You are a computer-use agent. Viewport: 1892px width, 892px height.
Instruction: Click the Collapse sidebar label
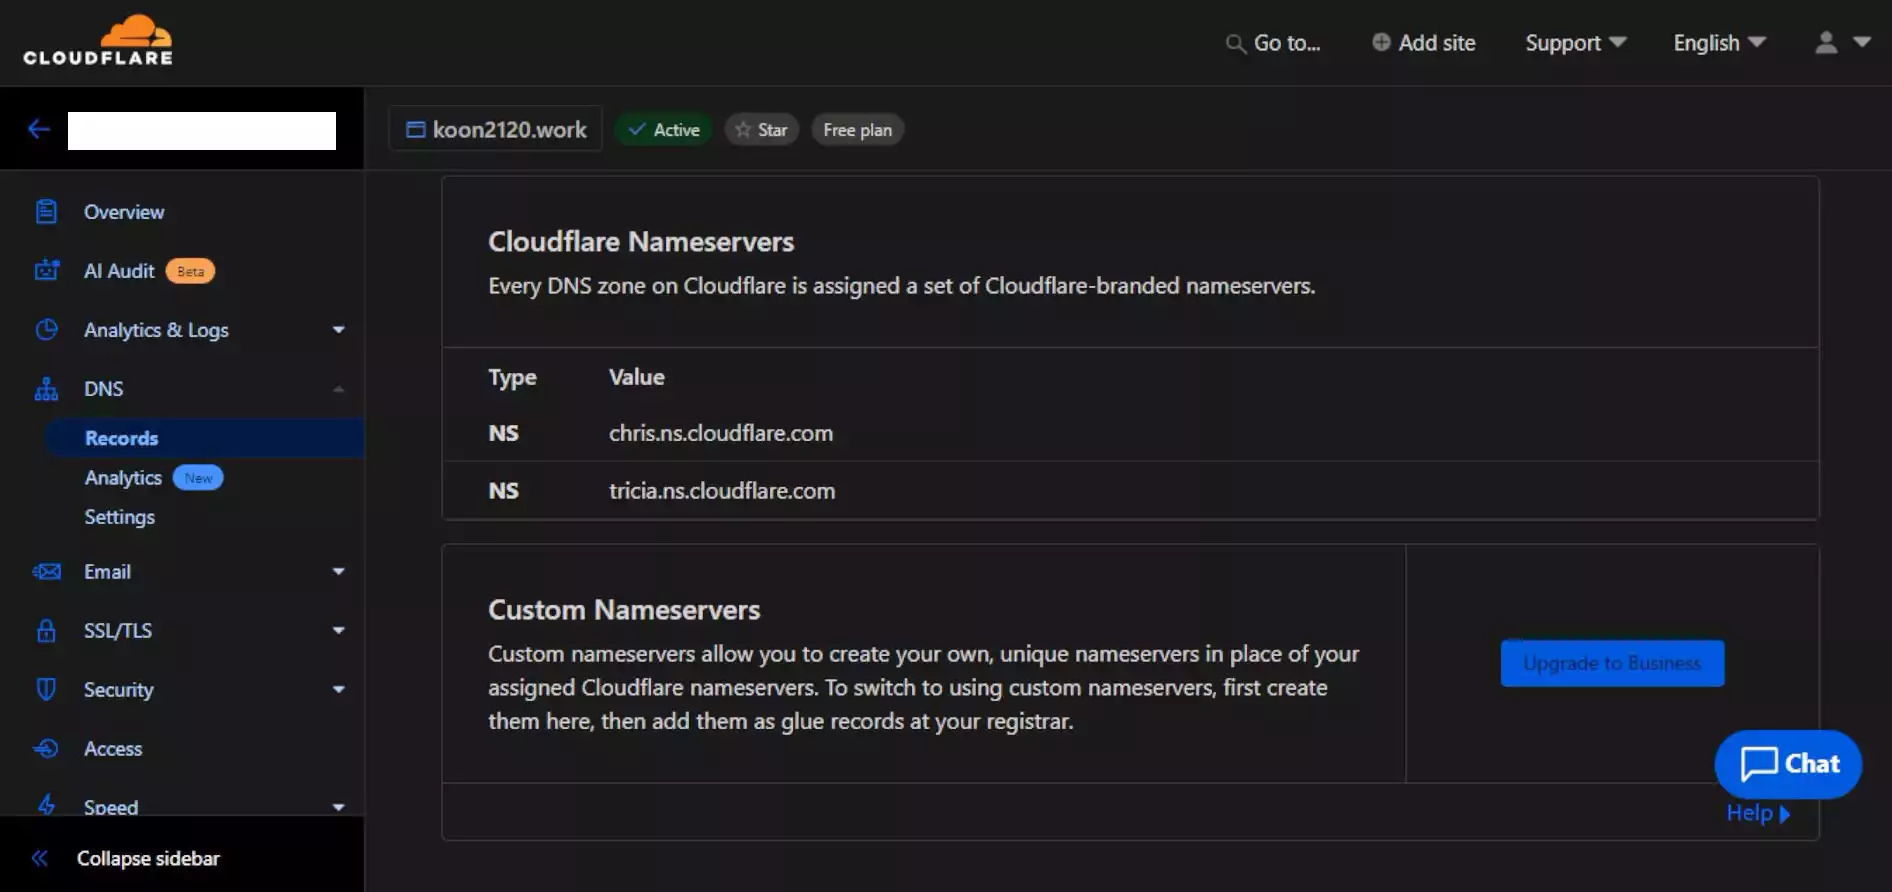coord(148,859)
